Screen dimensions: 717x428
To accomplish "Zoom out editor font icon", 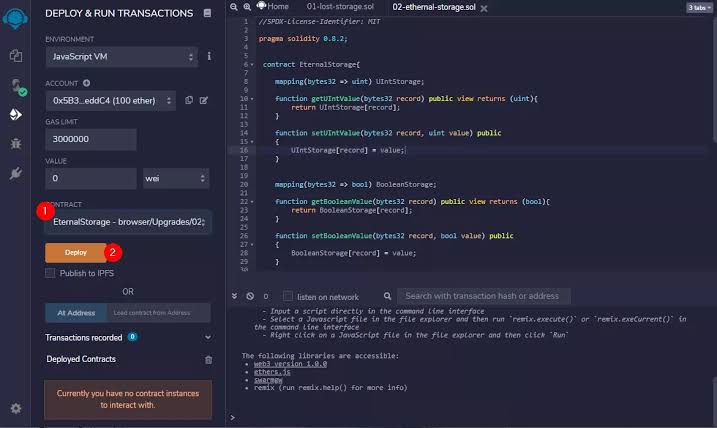I will (234, 7).
